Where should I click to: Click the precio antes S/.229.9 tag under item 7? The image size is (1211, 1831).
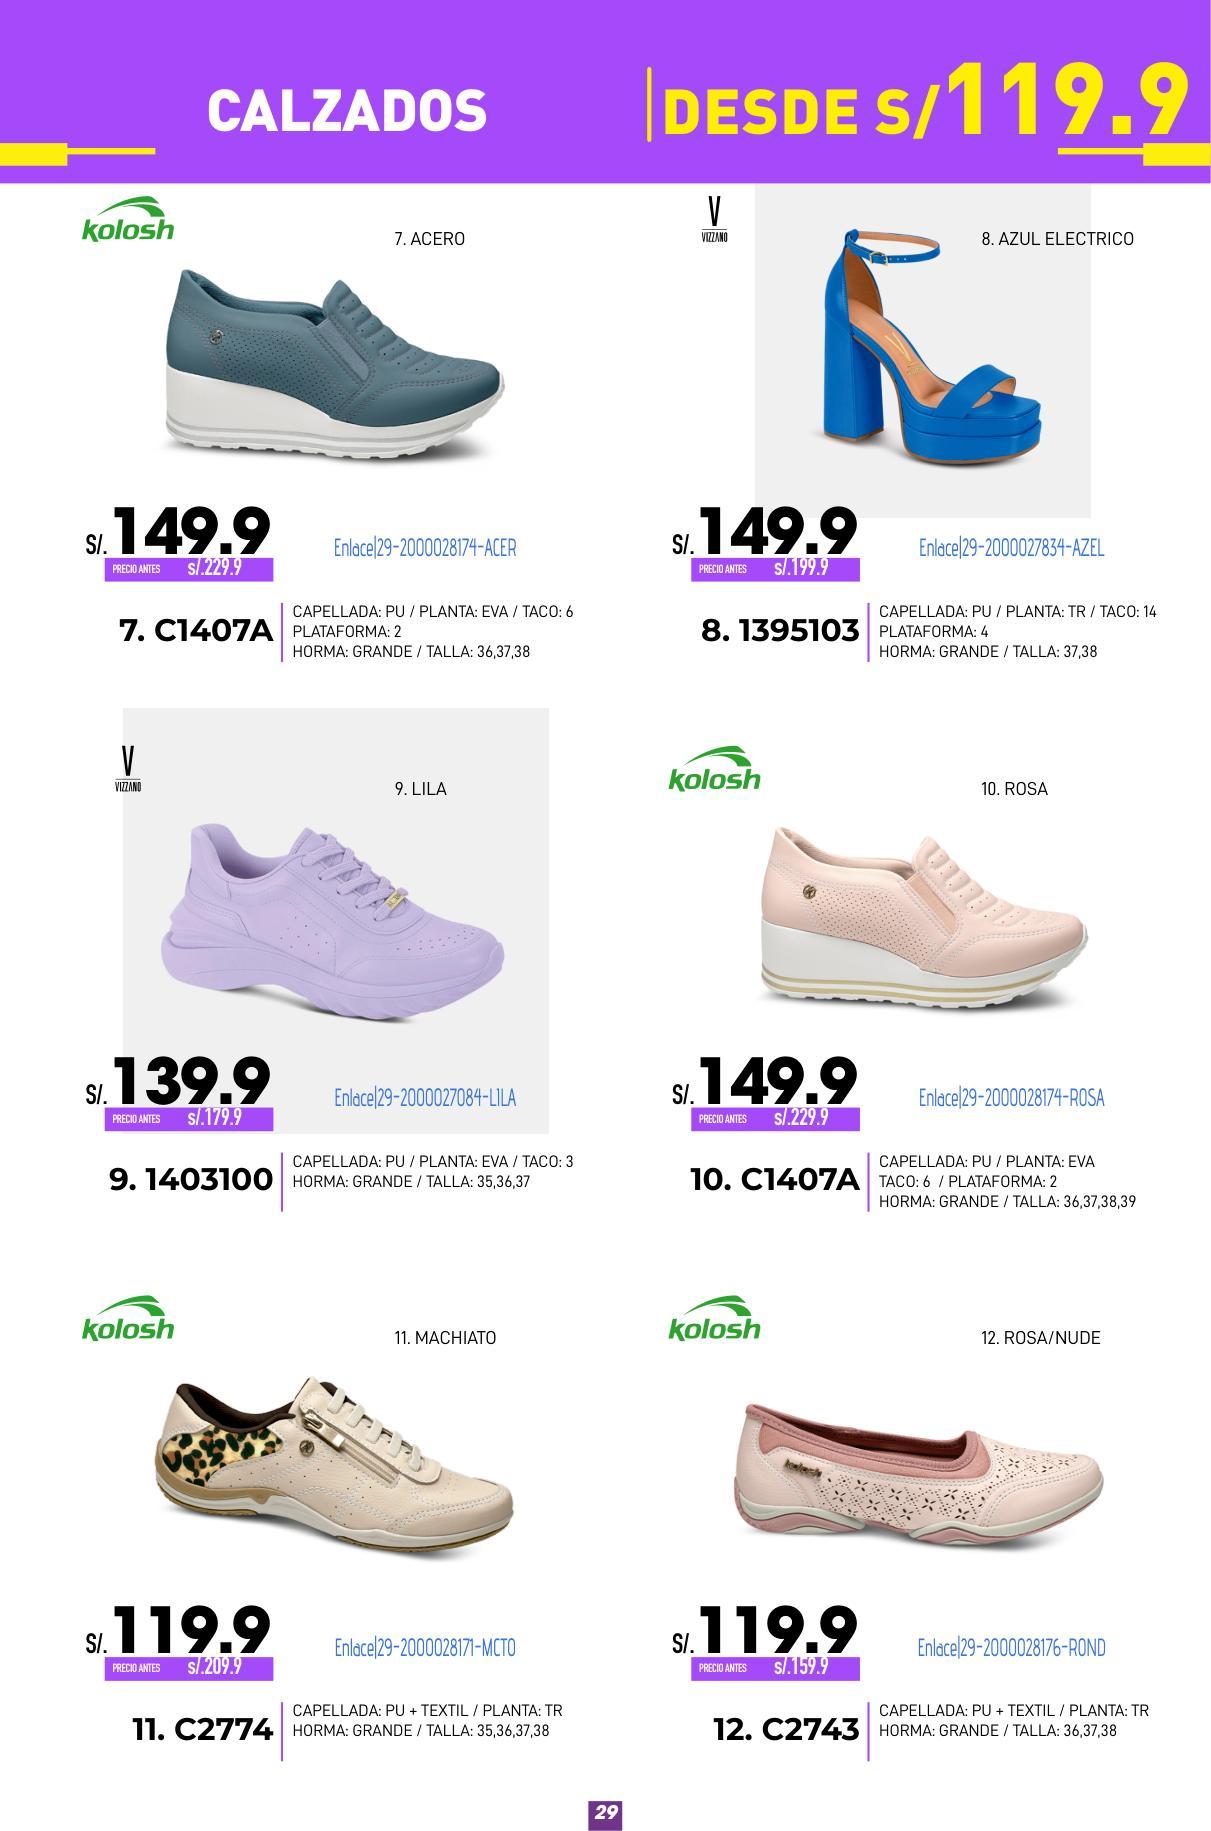pyautogui.click(x=189, y=570)
